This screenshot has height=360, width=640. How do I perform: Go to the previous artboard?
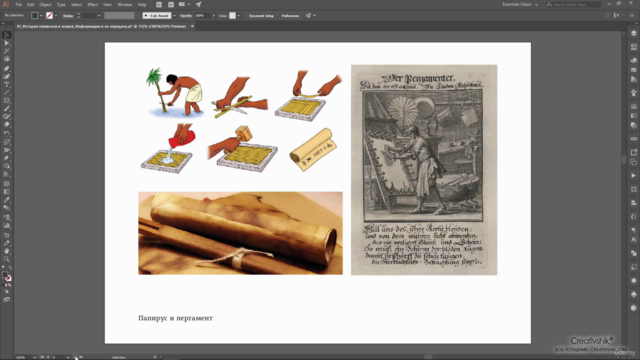(48, 357)
